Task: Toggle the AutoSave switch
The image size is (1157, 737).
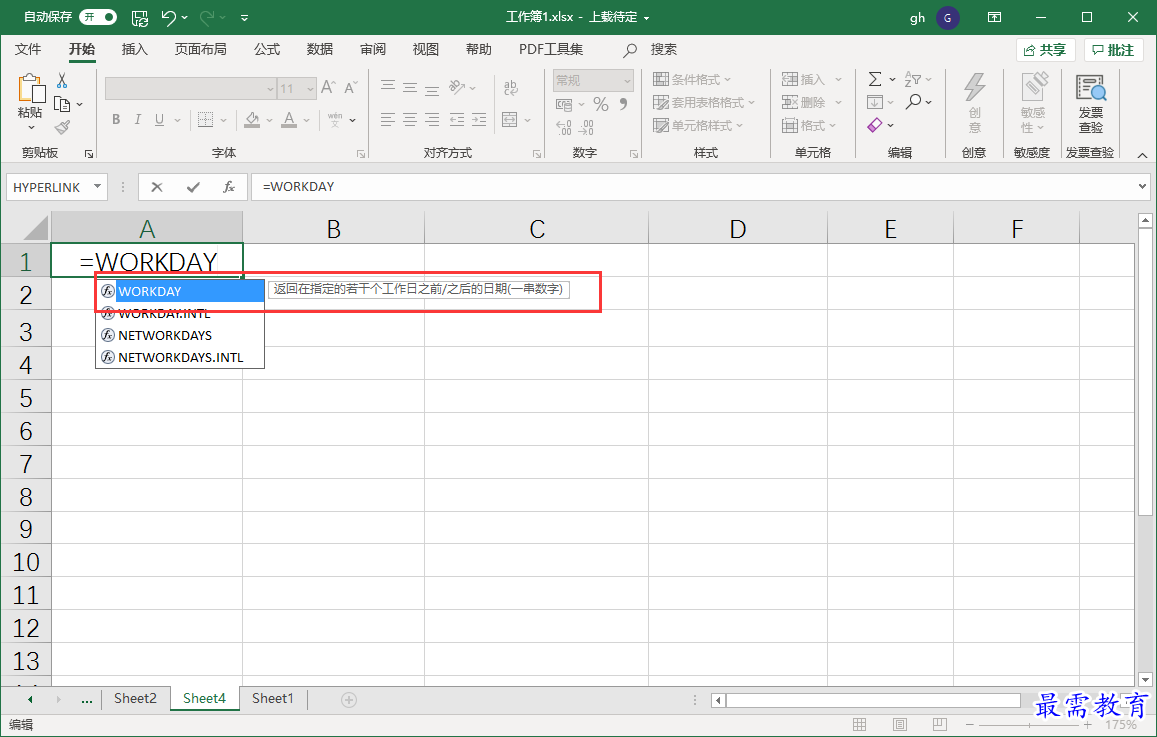Action: click(98, 17)
